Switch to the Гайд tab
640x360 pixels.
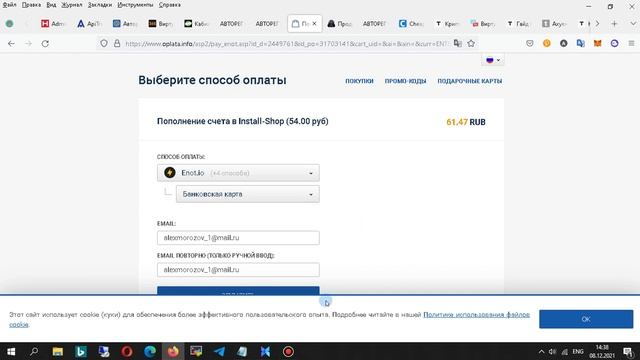pyautogui.click(x=518, y=24)
